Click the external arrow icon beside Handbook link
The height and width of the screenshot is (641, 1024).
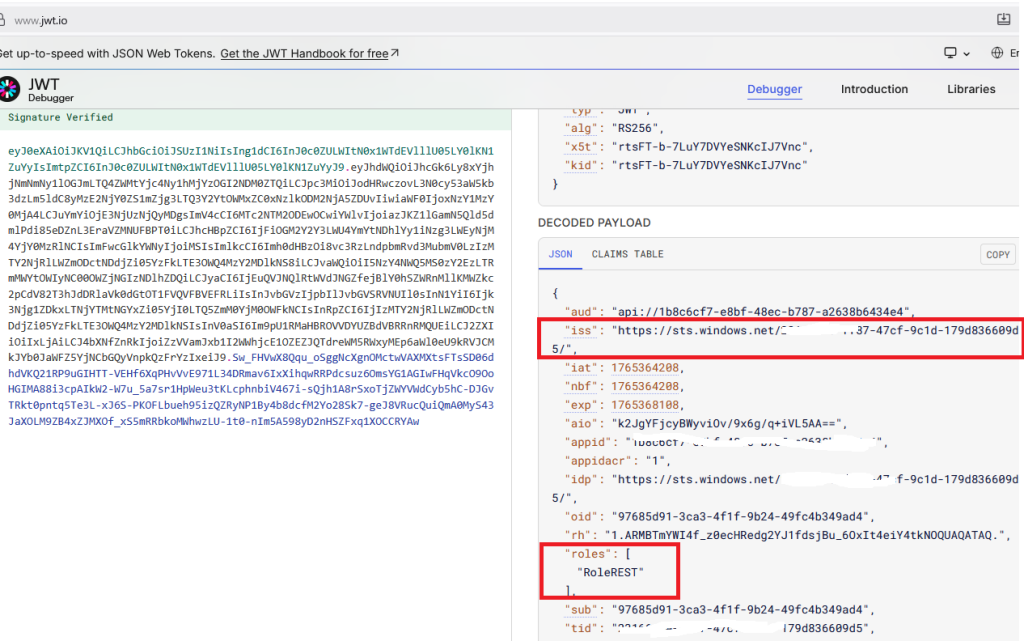(x=395, y=53)
